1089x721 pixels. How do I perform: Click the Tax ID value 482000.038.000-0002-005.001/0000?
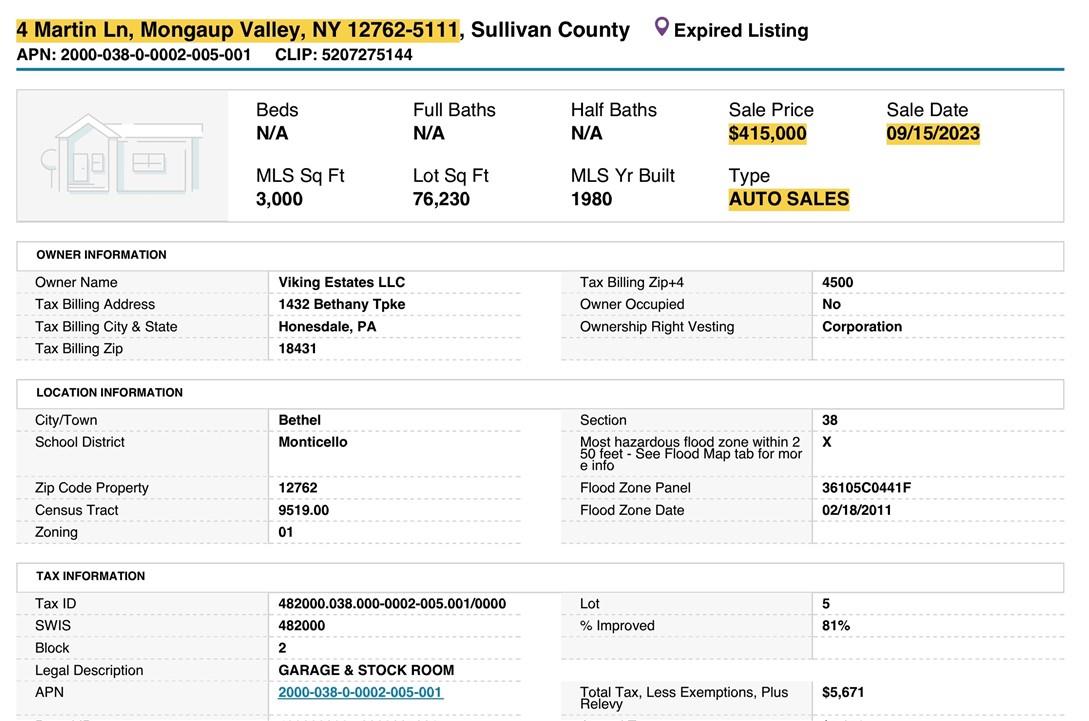point(392,604)
